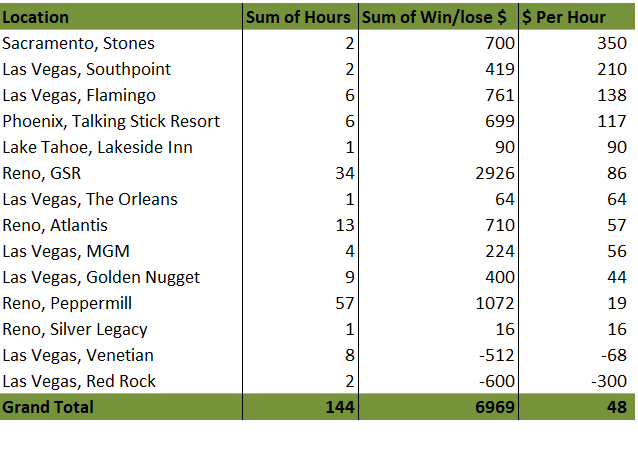Click the Grand Total 144 hours value
This screenshot has width=638, height=451.
(x=340, y=407)
